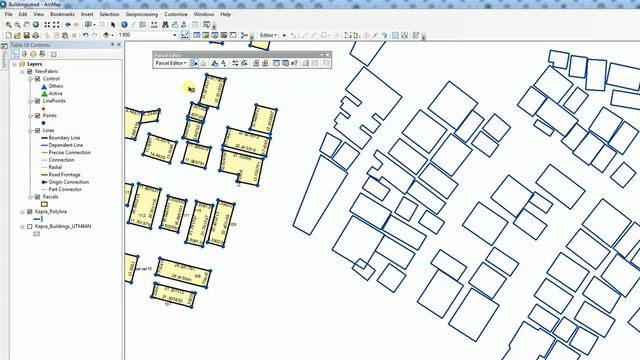Collapse the NewFabric group layer
Viewport: 640px width, 360px height.
click(22, 71)
